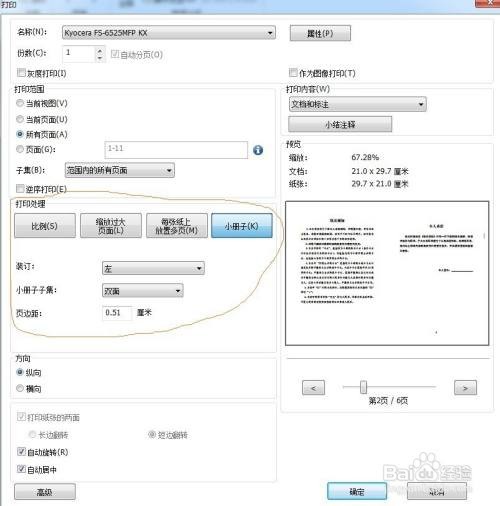
Task: Select the 长边翻转 long-edge flip option
Action: tap(32, 434)
